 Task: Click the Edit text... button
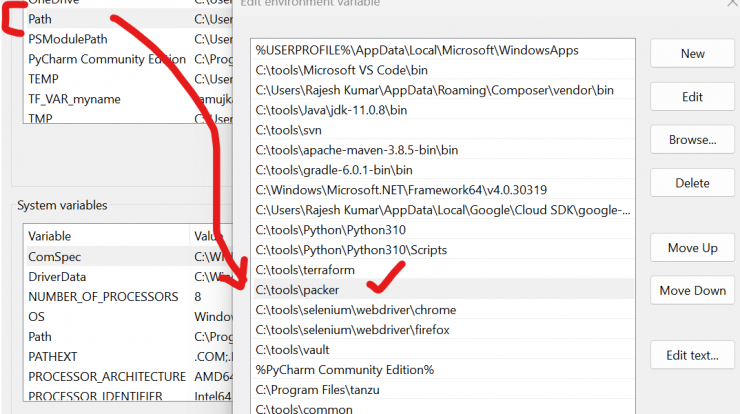pos(692,355)
